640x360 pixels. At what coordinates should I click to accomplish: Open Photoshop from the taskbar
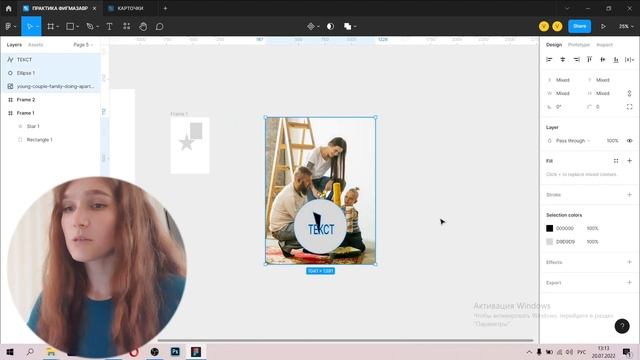coord(175,352)
